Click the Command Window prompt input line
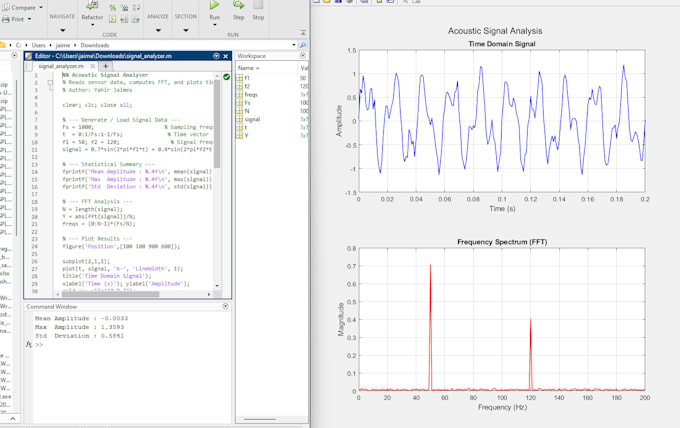 pos(132,345)
